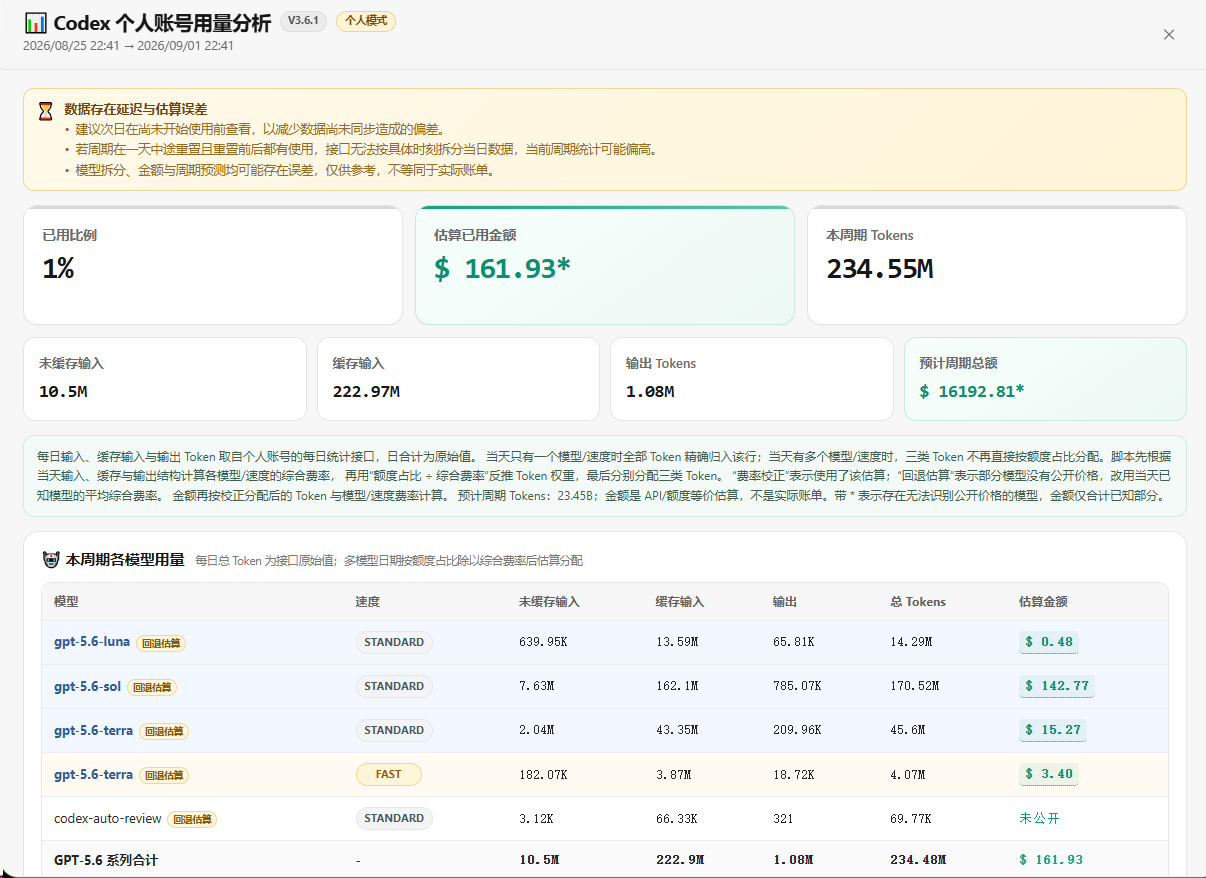Click the 14.29M total tokens cell

(x=911, y=642)
